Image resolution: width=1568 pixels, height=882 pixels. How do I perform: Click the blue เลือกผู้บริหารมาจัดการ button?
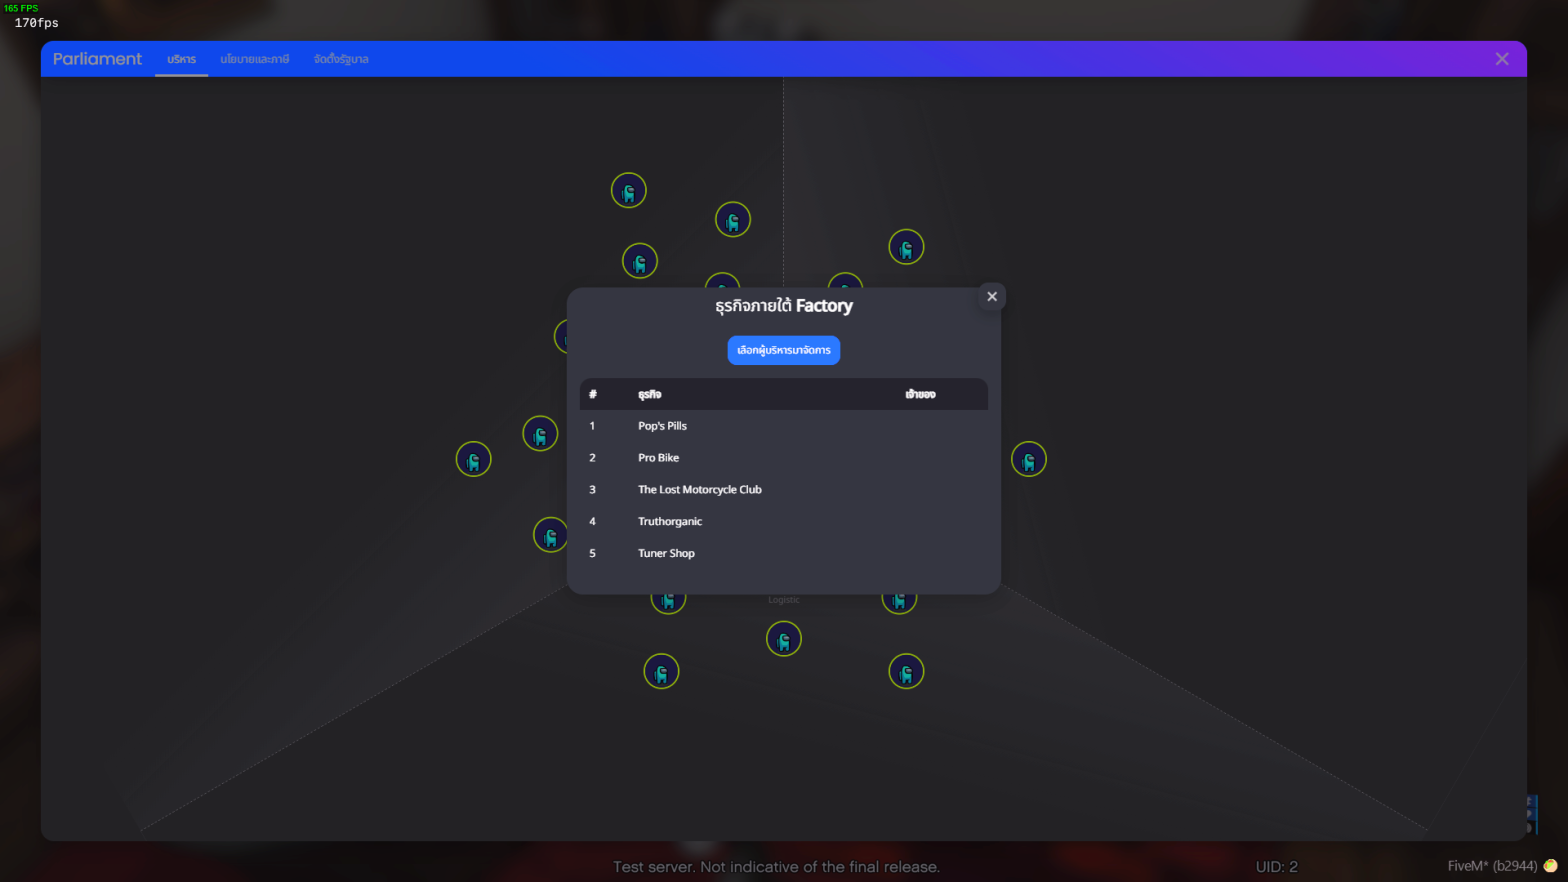coord(784,350)
